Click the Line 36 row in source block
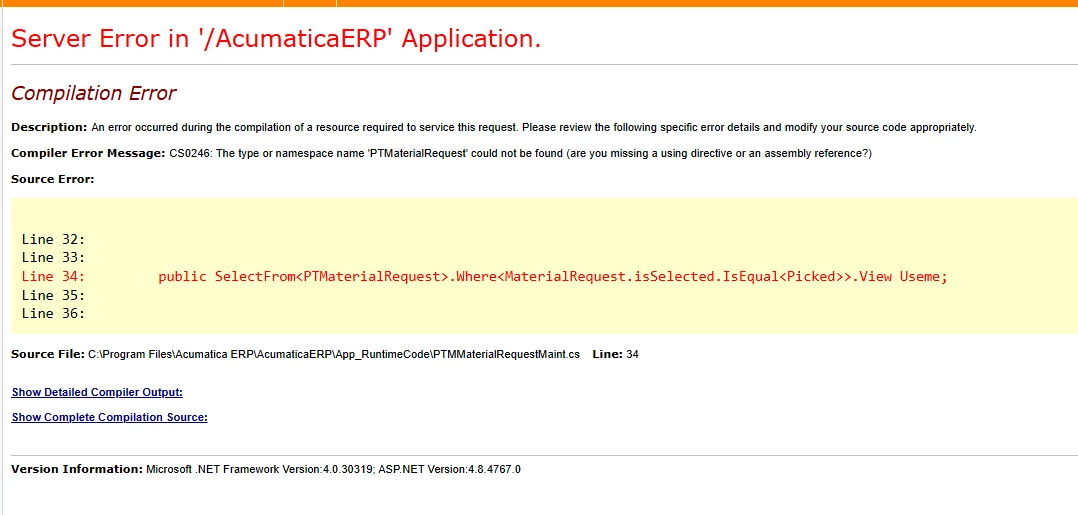1078x515 pixels. (54, 313)
